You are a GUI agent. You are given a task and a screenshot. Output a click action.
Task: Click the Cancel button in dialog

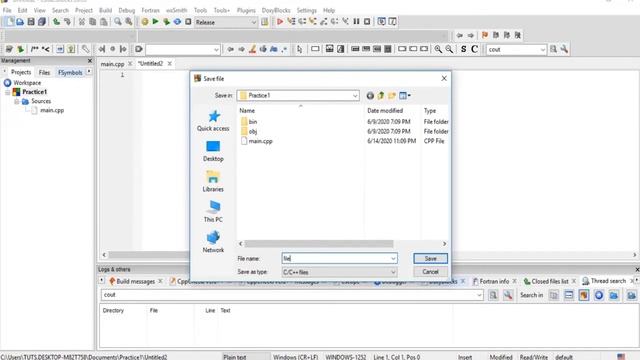pyautogui.click(x=430, y=272)
